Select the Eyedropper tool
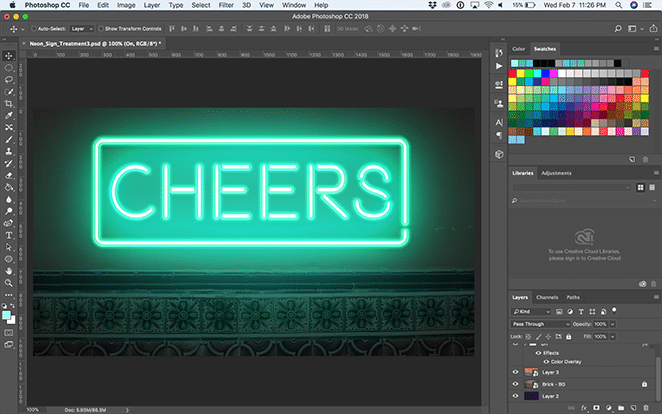Image resolution: width=662 pixels, height=414 pixels. pyautogui.click(x=8, y=115)
